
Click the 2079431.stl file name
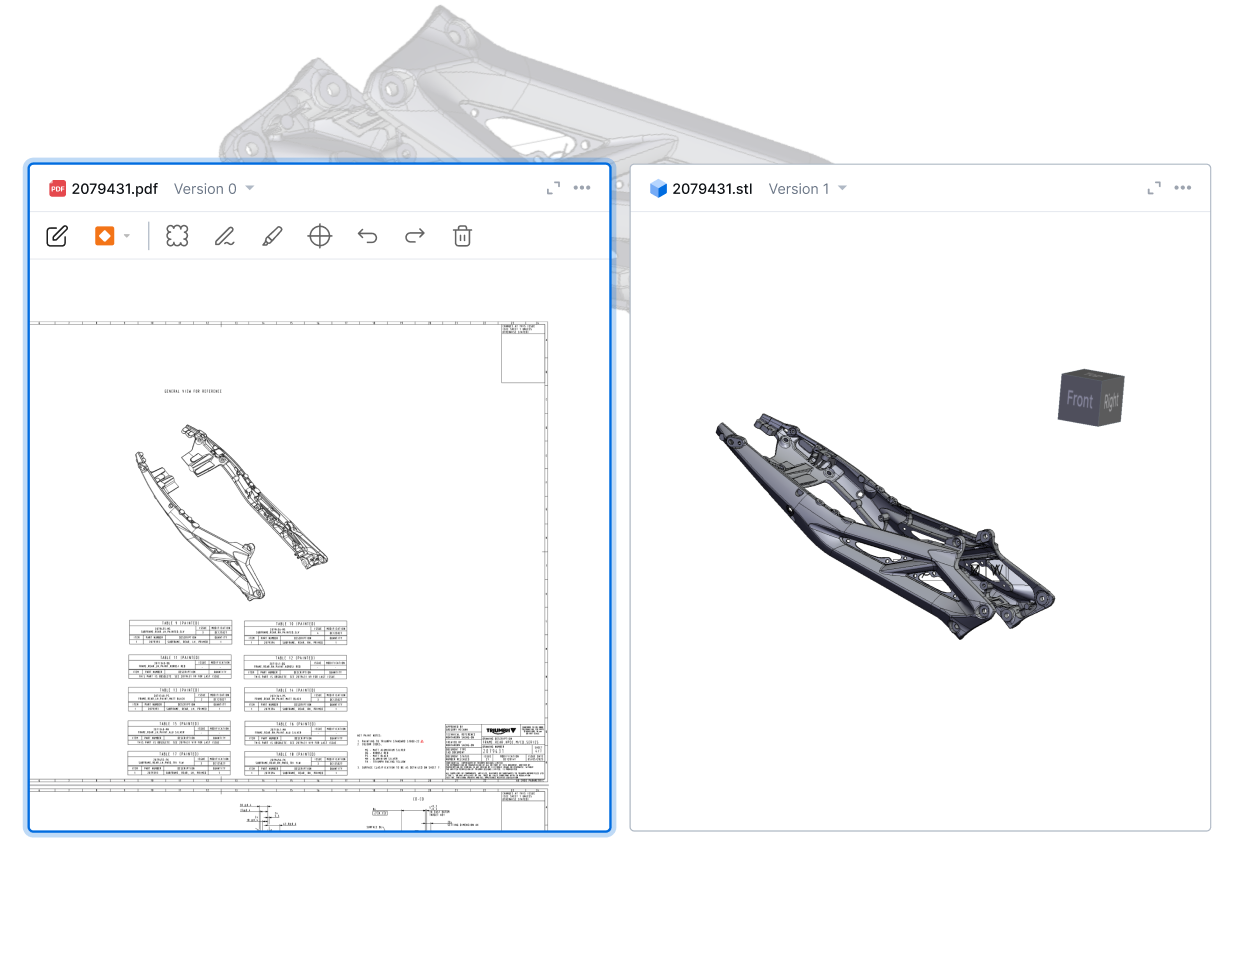(712, 189)
